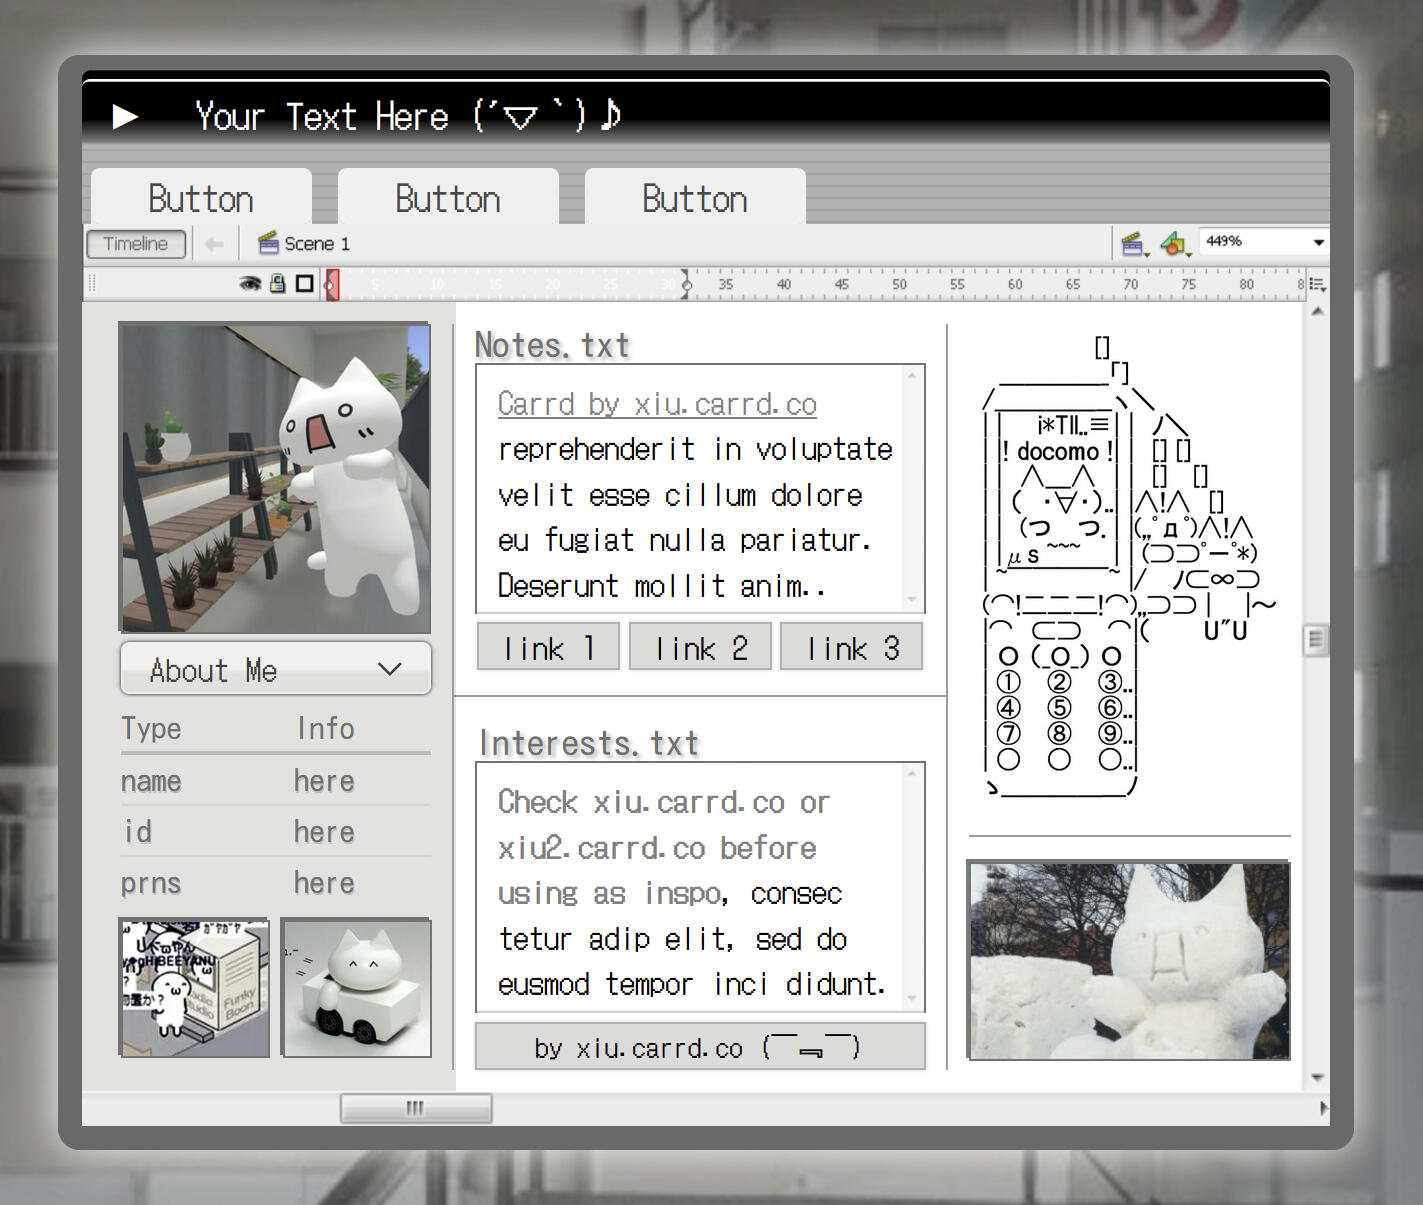Click the link 2 button

click(700, 648)
